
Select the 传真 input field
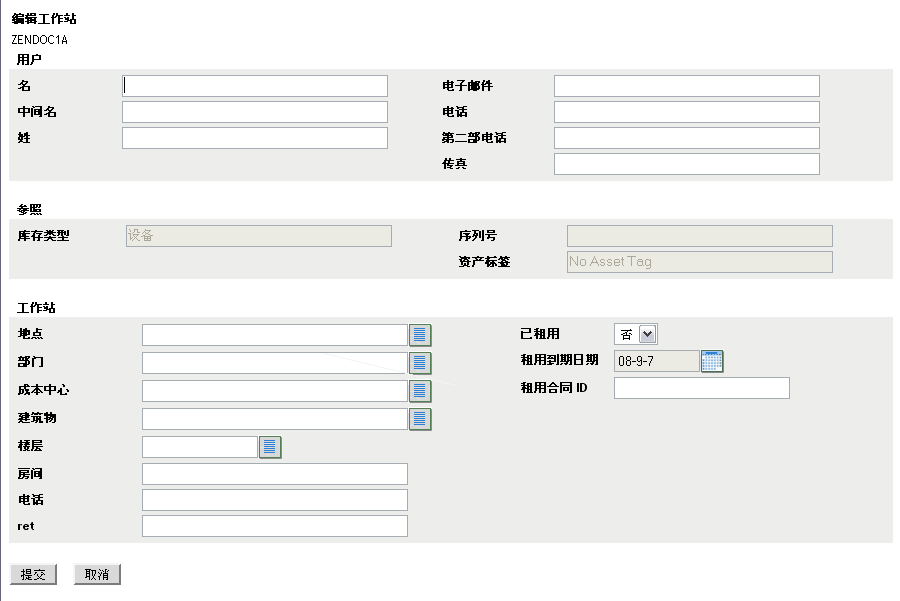pyautogui.click(x=686, y=164)
